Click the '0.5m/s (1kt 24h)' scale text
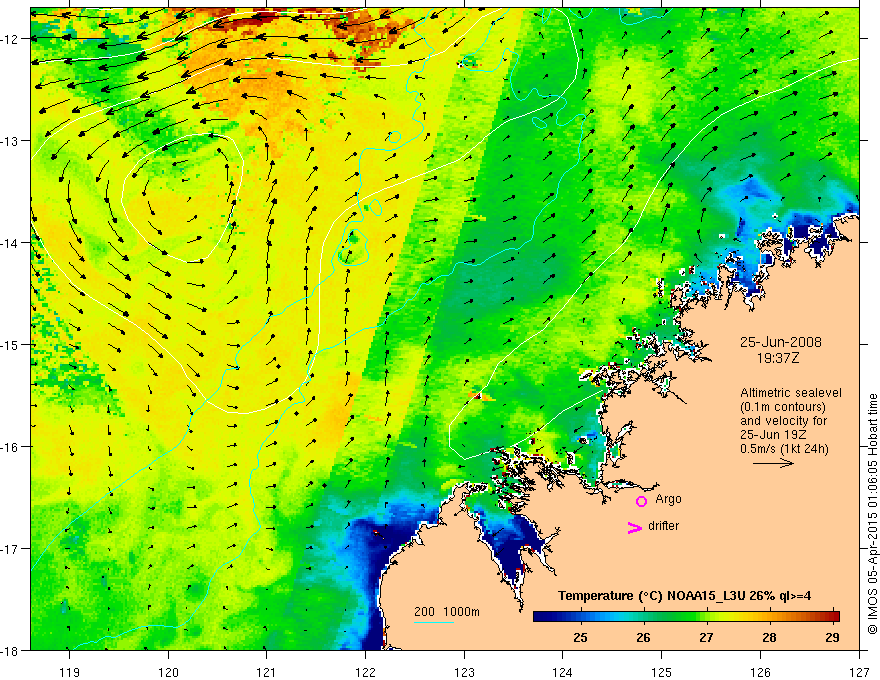Screen dimensions: 880x680 [784, 449]
